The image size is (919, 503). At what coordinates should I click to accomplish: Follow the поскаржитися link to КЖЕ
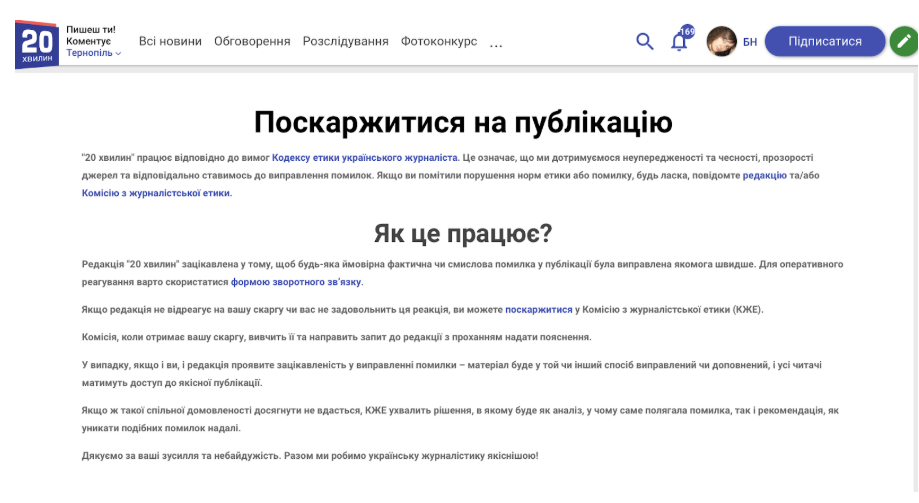click(539, 310)
